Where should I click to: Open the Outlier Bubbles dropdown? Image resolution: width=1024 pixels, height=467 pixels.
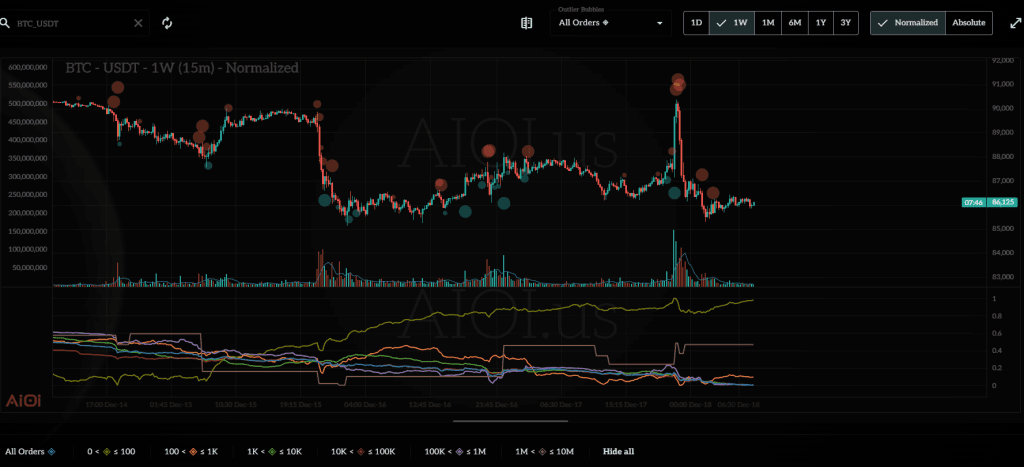click(610, 22)
